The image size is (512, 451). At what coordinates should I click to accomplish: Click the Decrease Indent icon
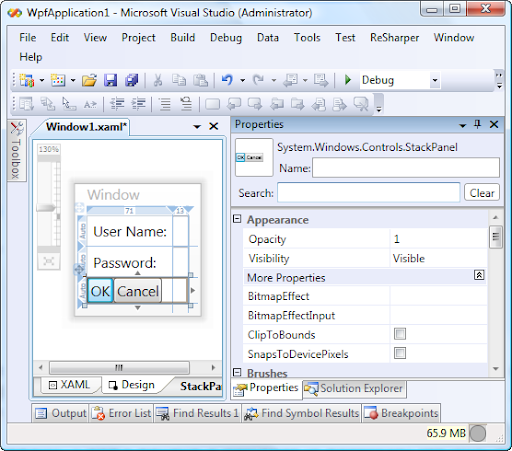117,104
